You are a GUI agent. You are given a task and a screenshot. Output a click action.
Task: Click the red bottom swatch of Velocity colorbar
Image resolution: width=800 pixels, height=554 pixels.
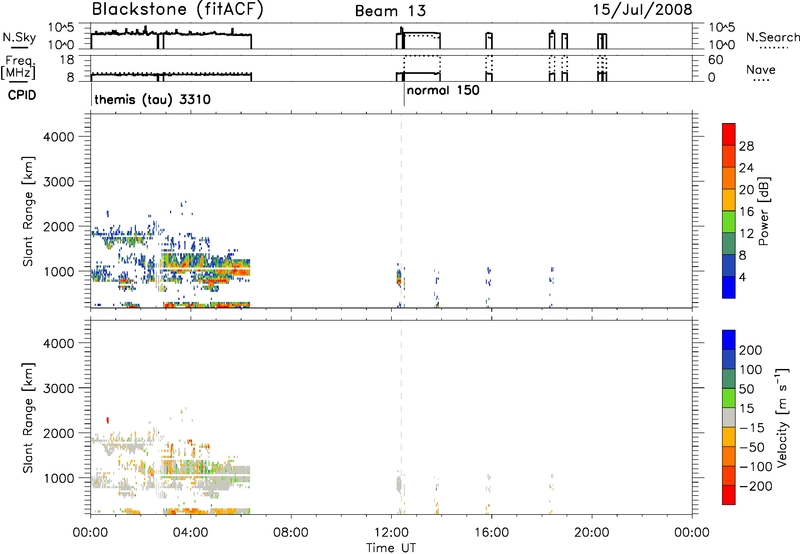point(729,495)
